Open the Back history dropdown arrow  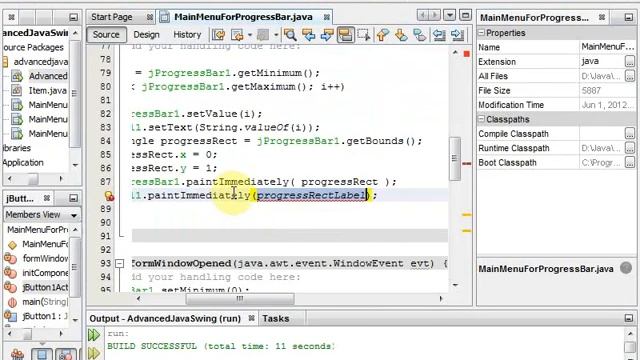(250, 35)
